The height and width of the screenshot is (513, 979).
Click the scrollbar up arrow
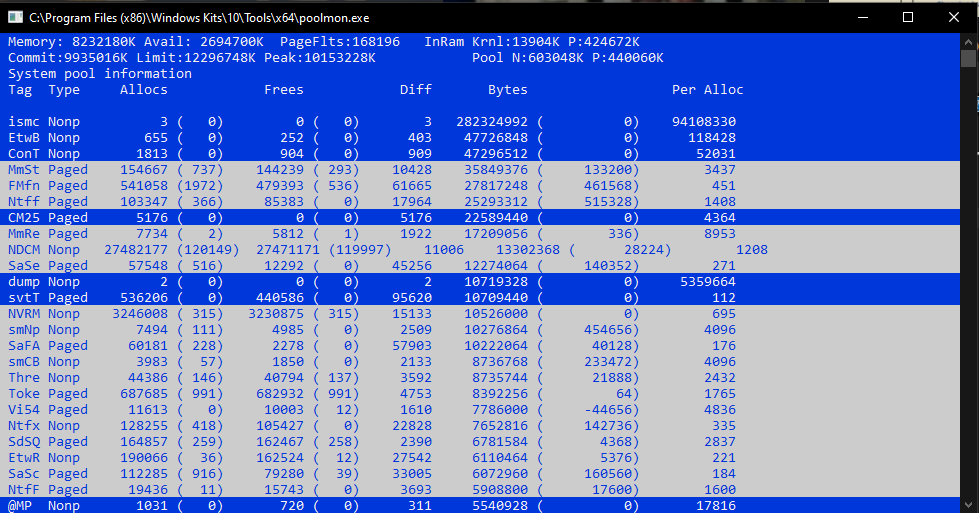968,42
